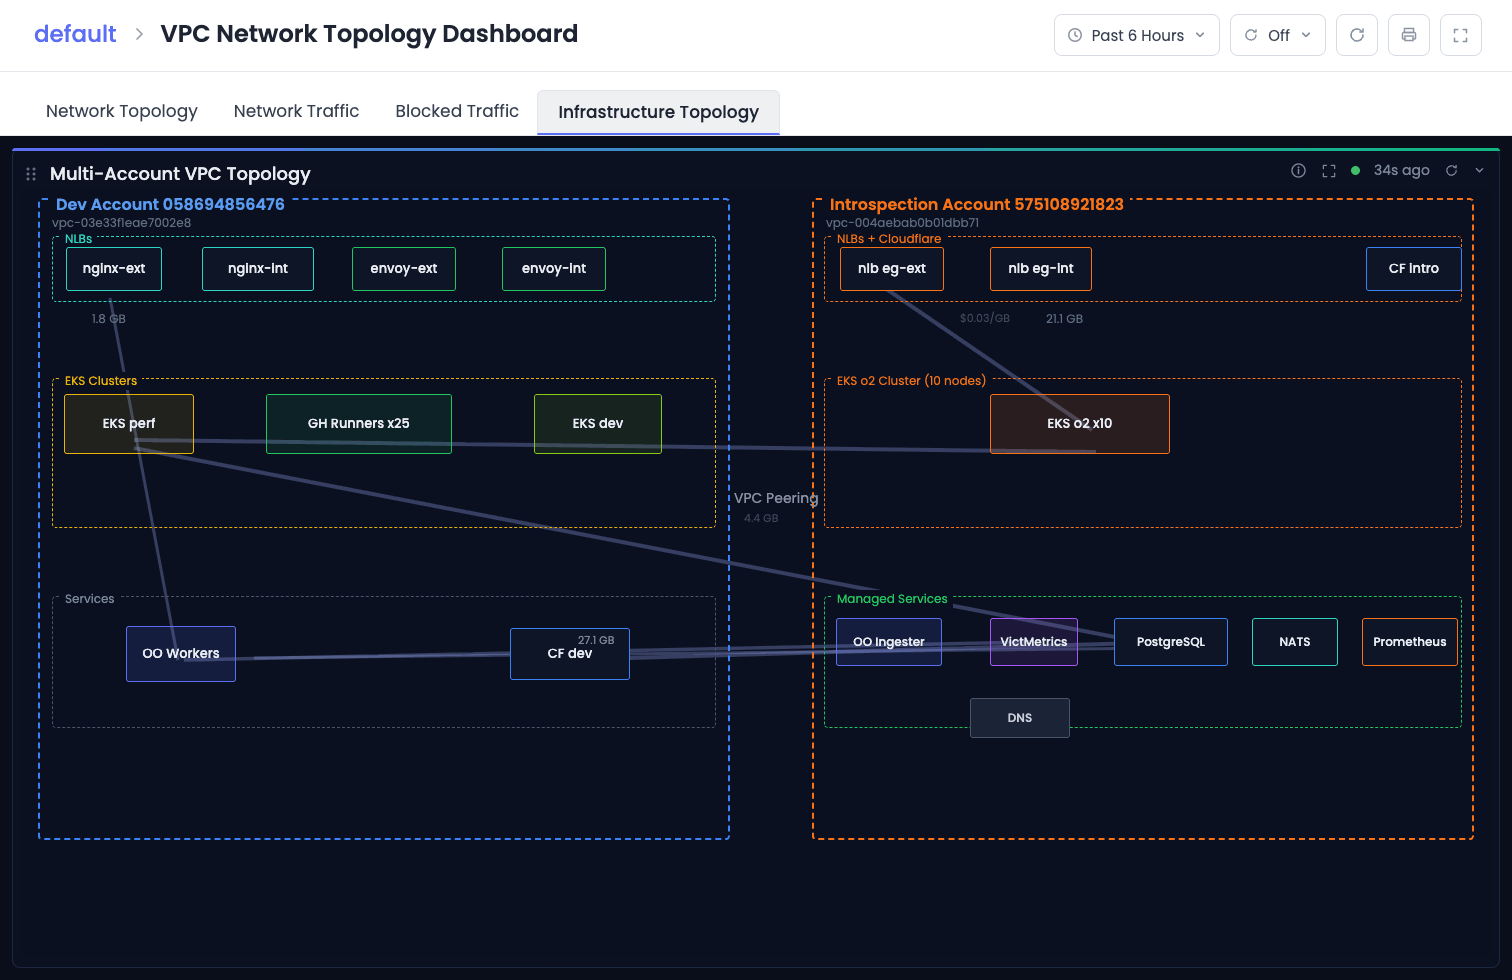Click the VictMetrics node

(1034, 642)
